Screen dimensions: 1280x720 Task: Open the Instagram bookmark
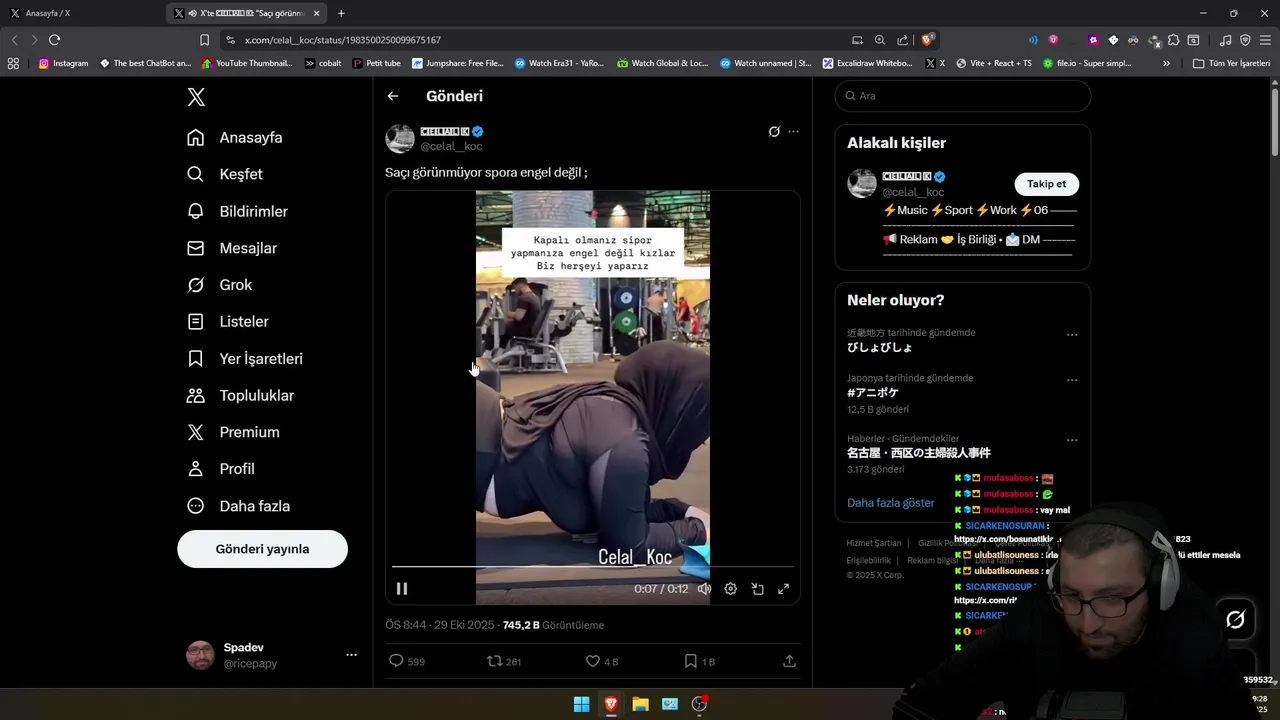point(63,63)
